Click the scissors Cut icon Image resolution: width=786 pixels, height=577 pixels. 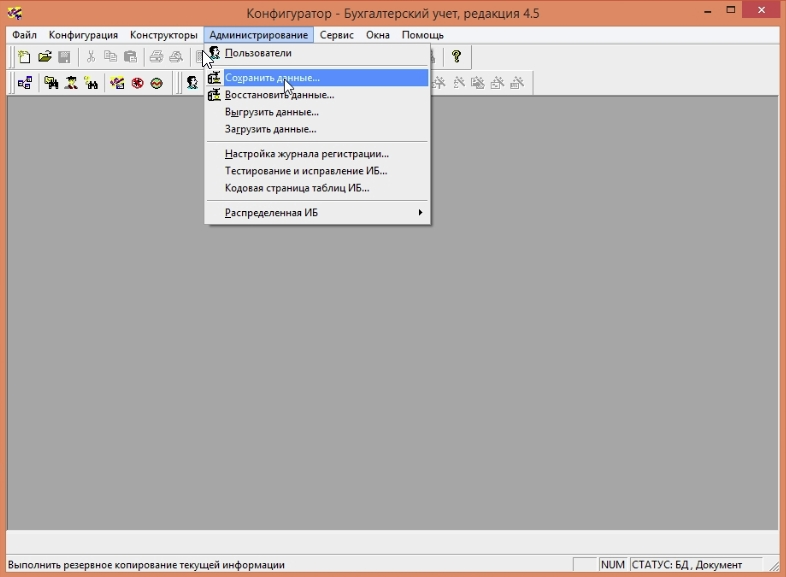coord(91,57)
